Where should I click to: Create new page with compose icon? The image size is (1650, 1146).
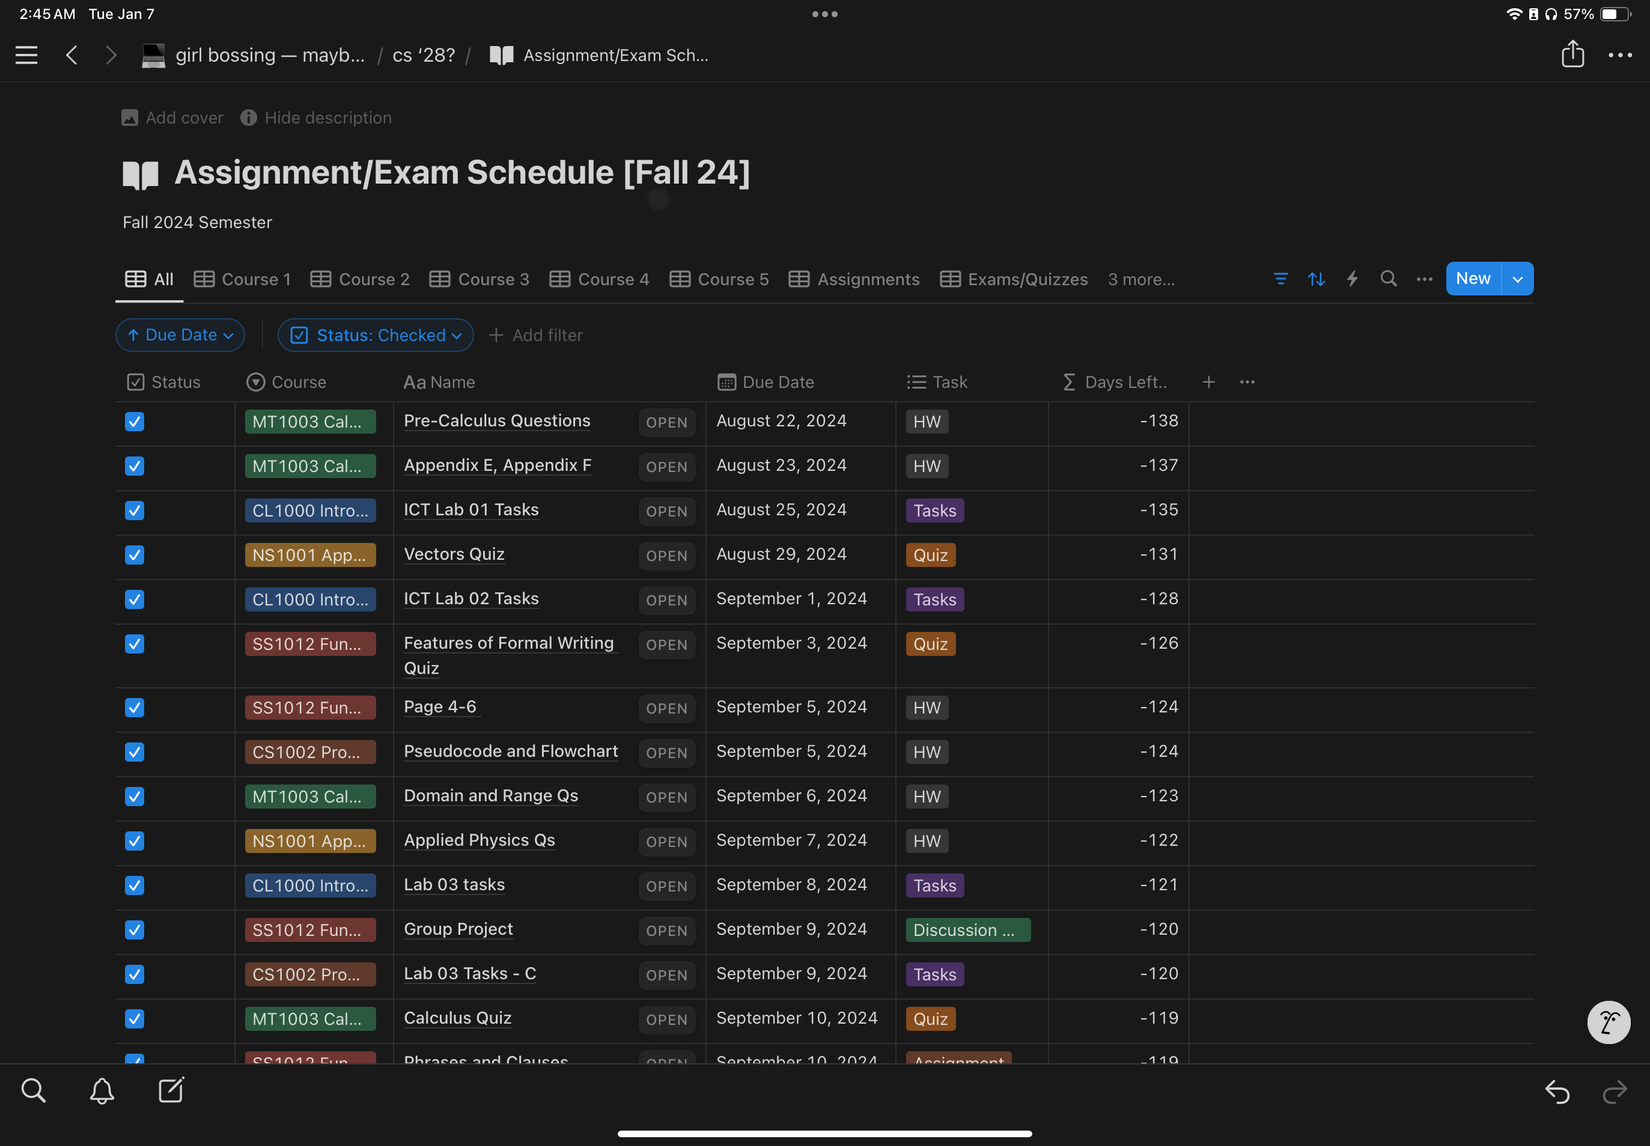pyautogui.click(x=171, y=1091)
